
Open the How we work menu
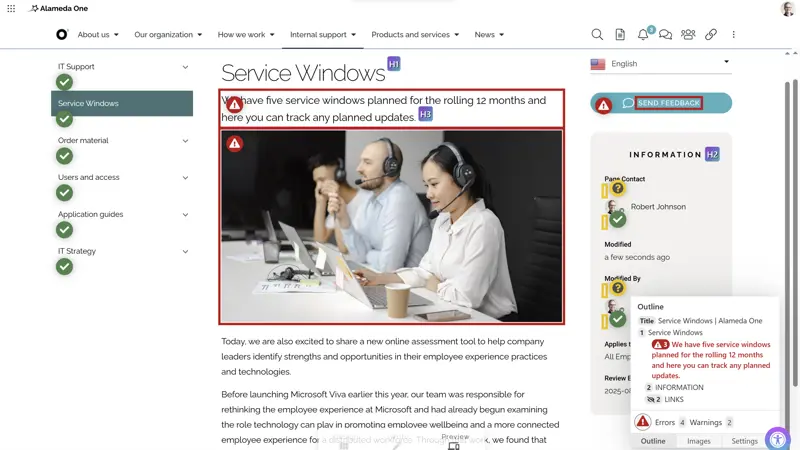coord(246,35)
